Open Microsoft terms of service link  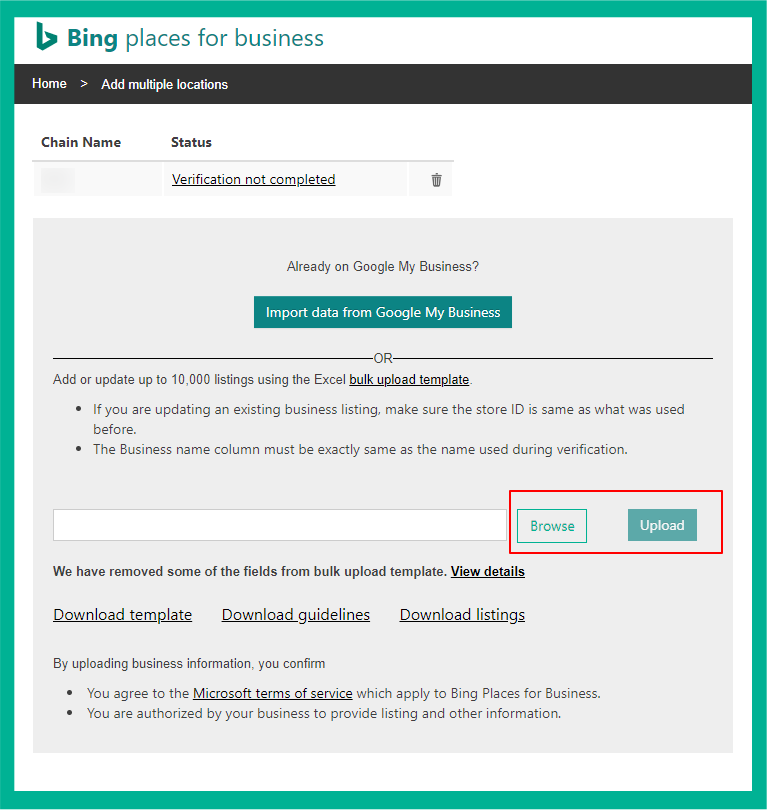pyautogui.click(x=273, y=693)
